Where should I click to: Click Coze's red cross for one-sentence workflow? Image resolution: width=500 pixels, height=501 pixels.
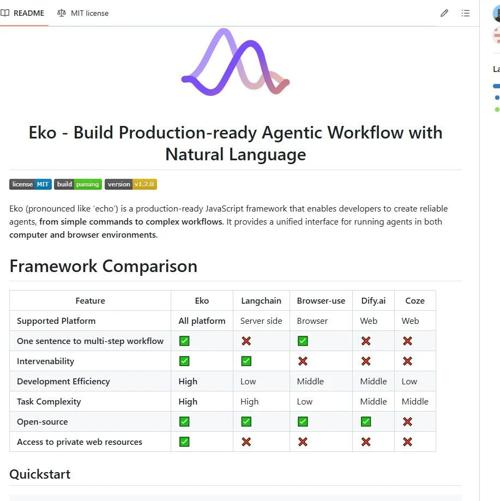tap(407, 341)
